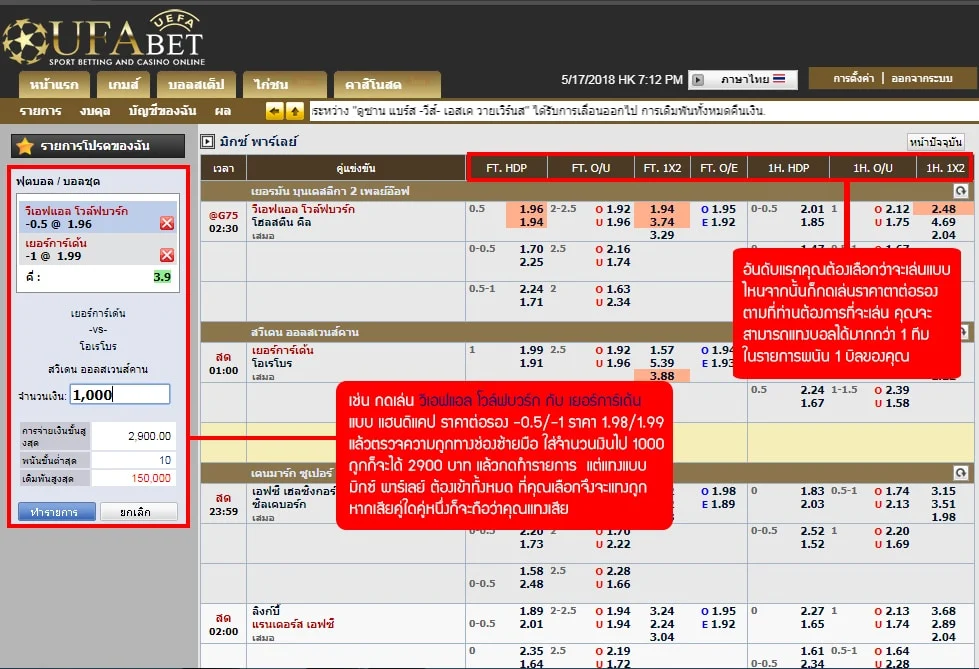
Task: Click the FT. O/U column header
Action: click(x=591, y=168)
